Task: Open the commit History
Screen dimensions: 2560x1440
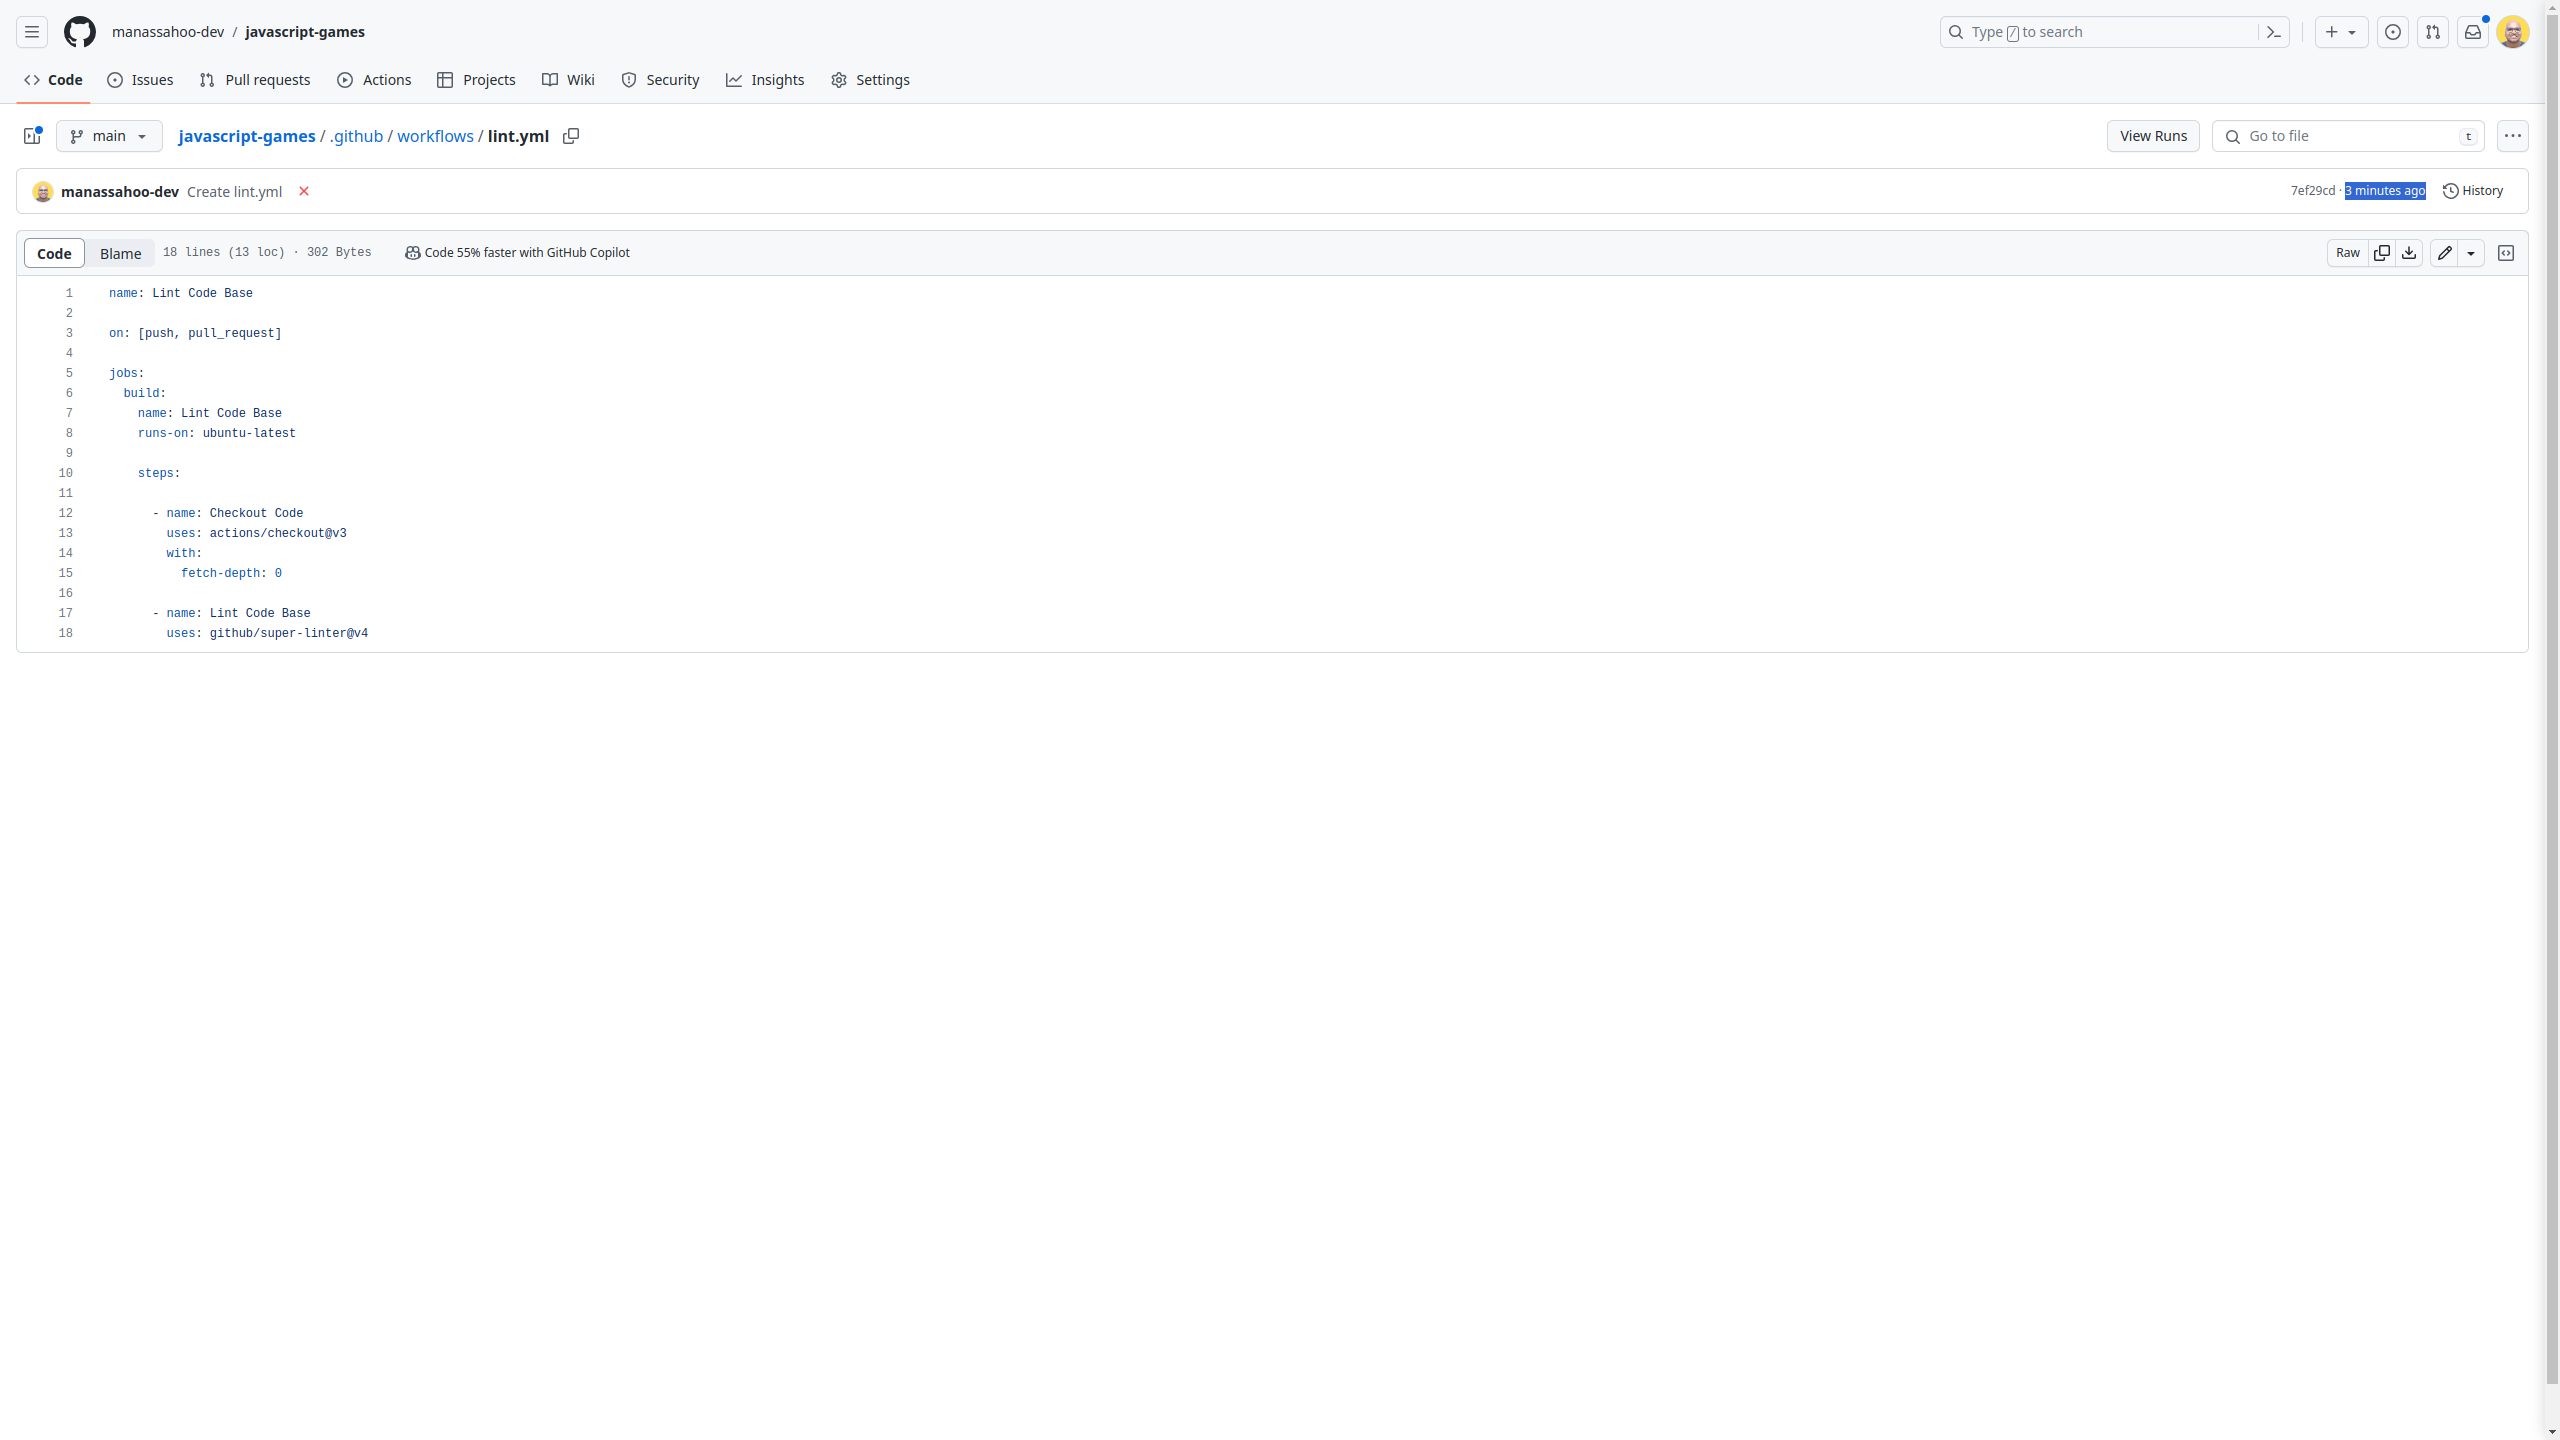Action: [x=2473, y=190]
